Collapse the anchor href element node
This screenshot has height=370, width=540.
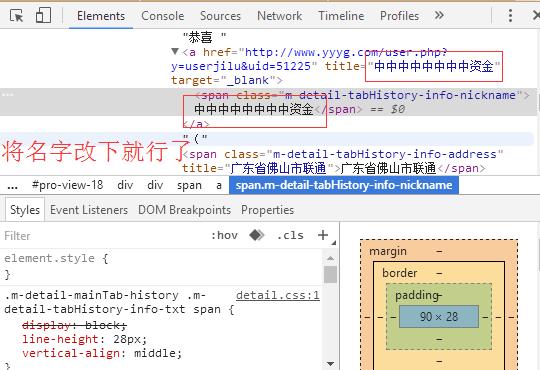[175, 52]
